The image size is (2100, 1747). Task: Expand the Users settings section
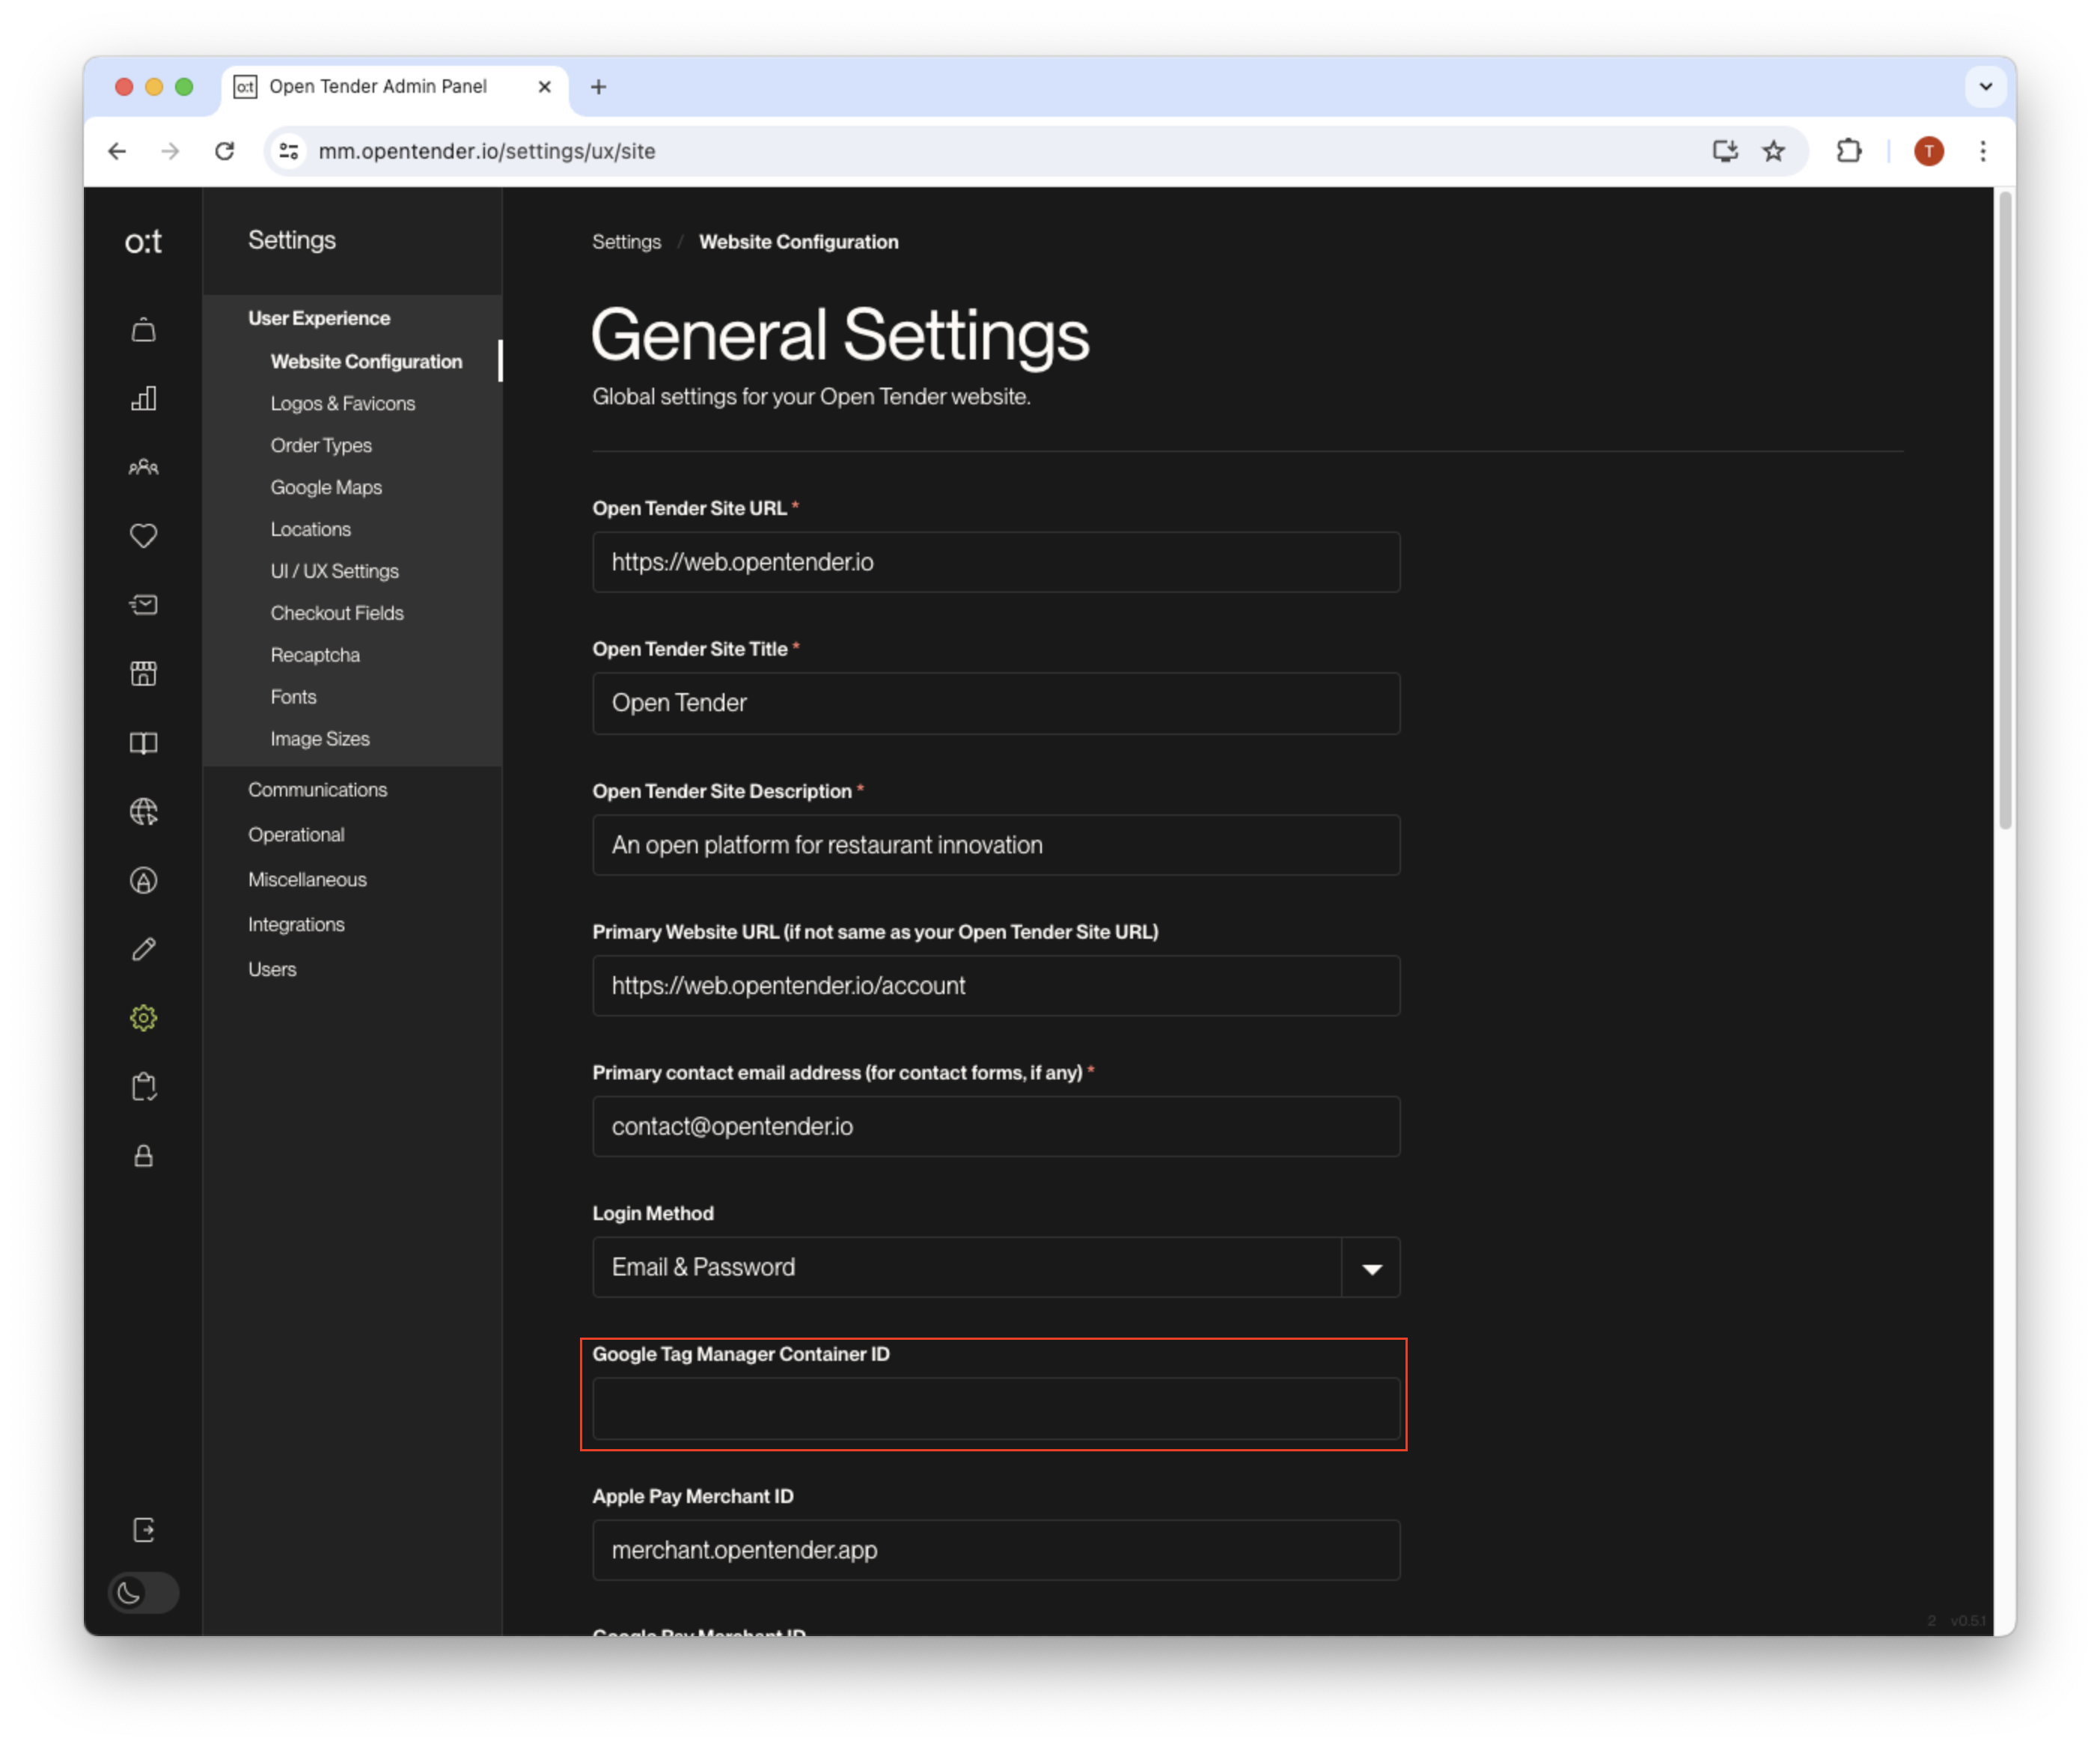(272, 970)
